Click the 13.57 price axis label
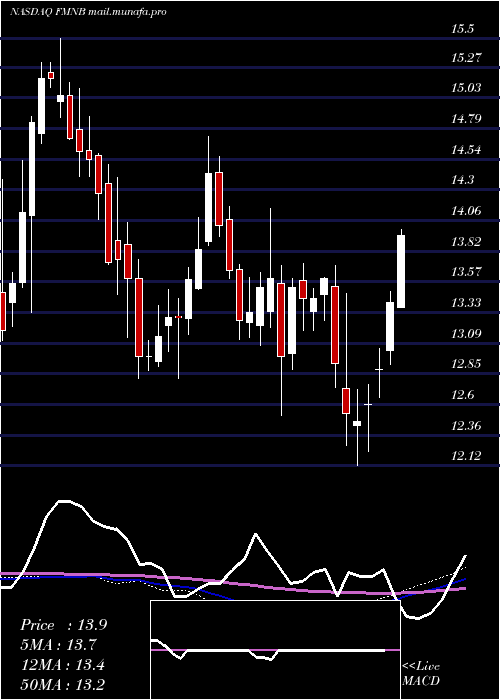The width and height of the screenshot is (500, 700). click(x=467, y=272)
